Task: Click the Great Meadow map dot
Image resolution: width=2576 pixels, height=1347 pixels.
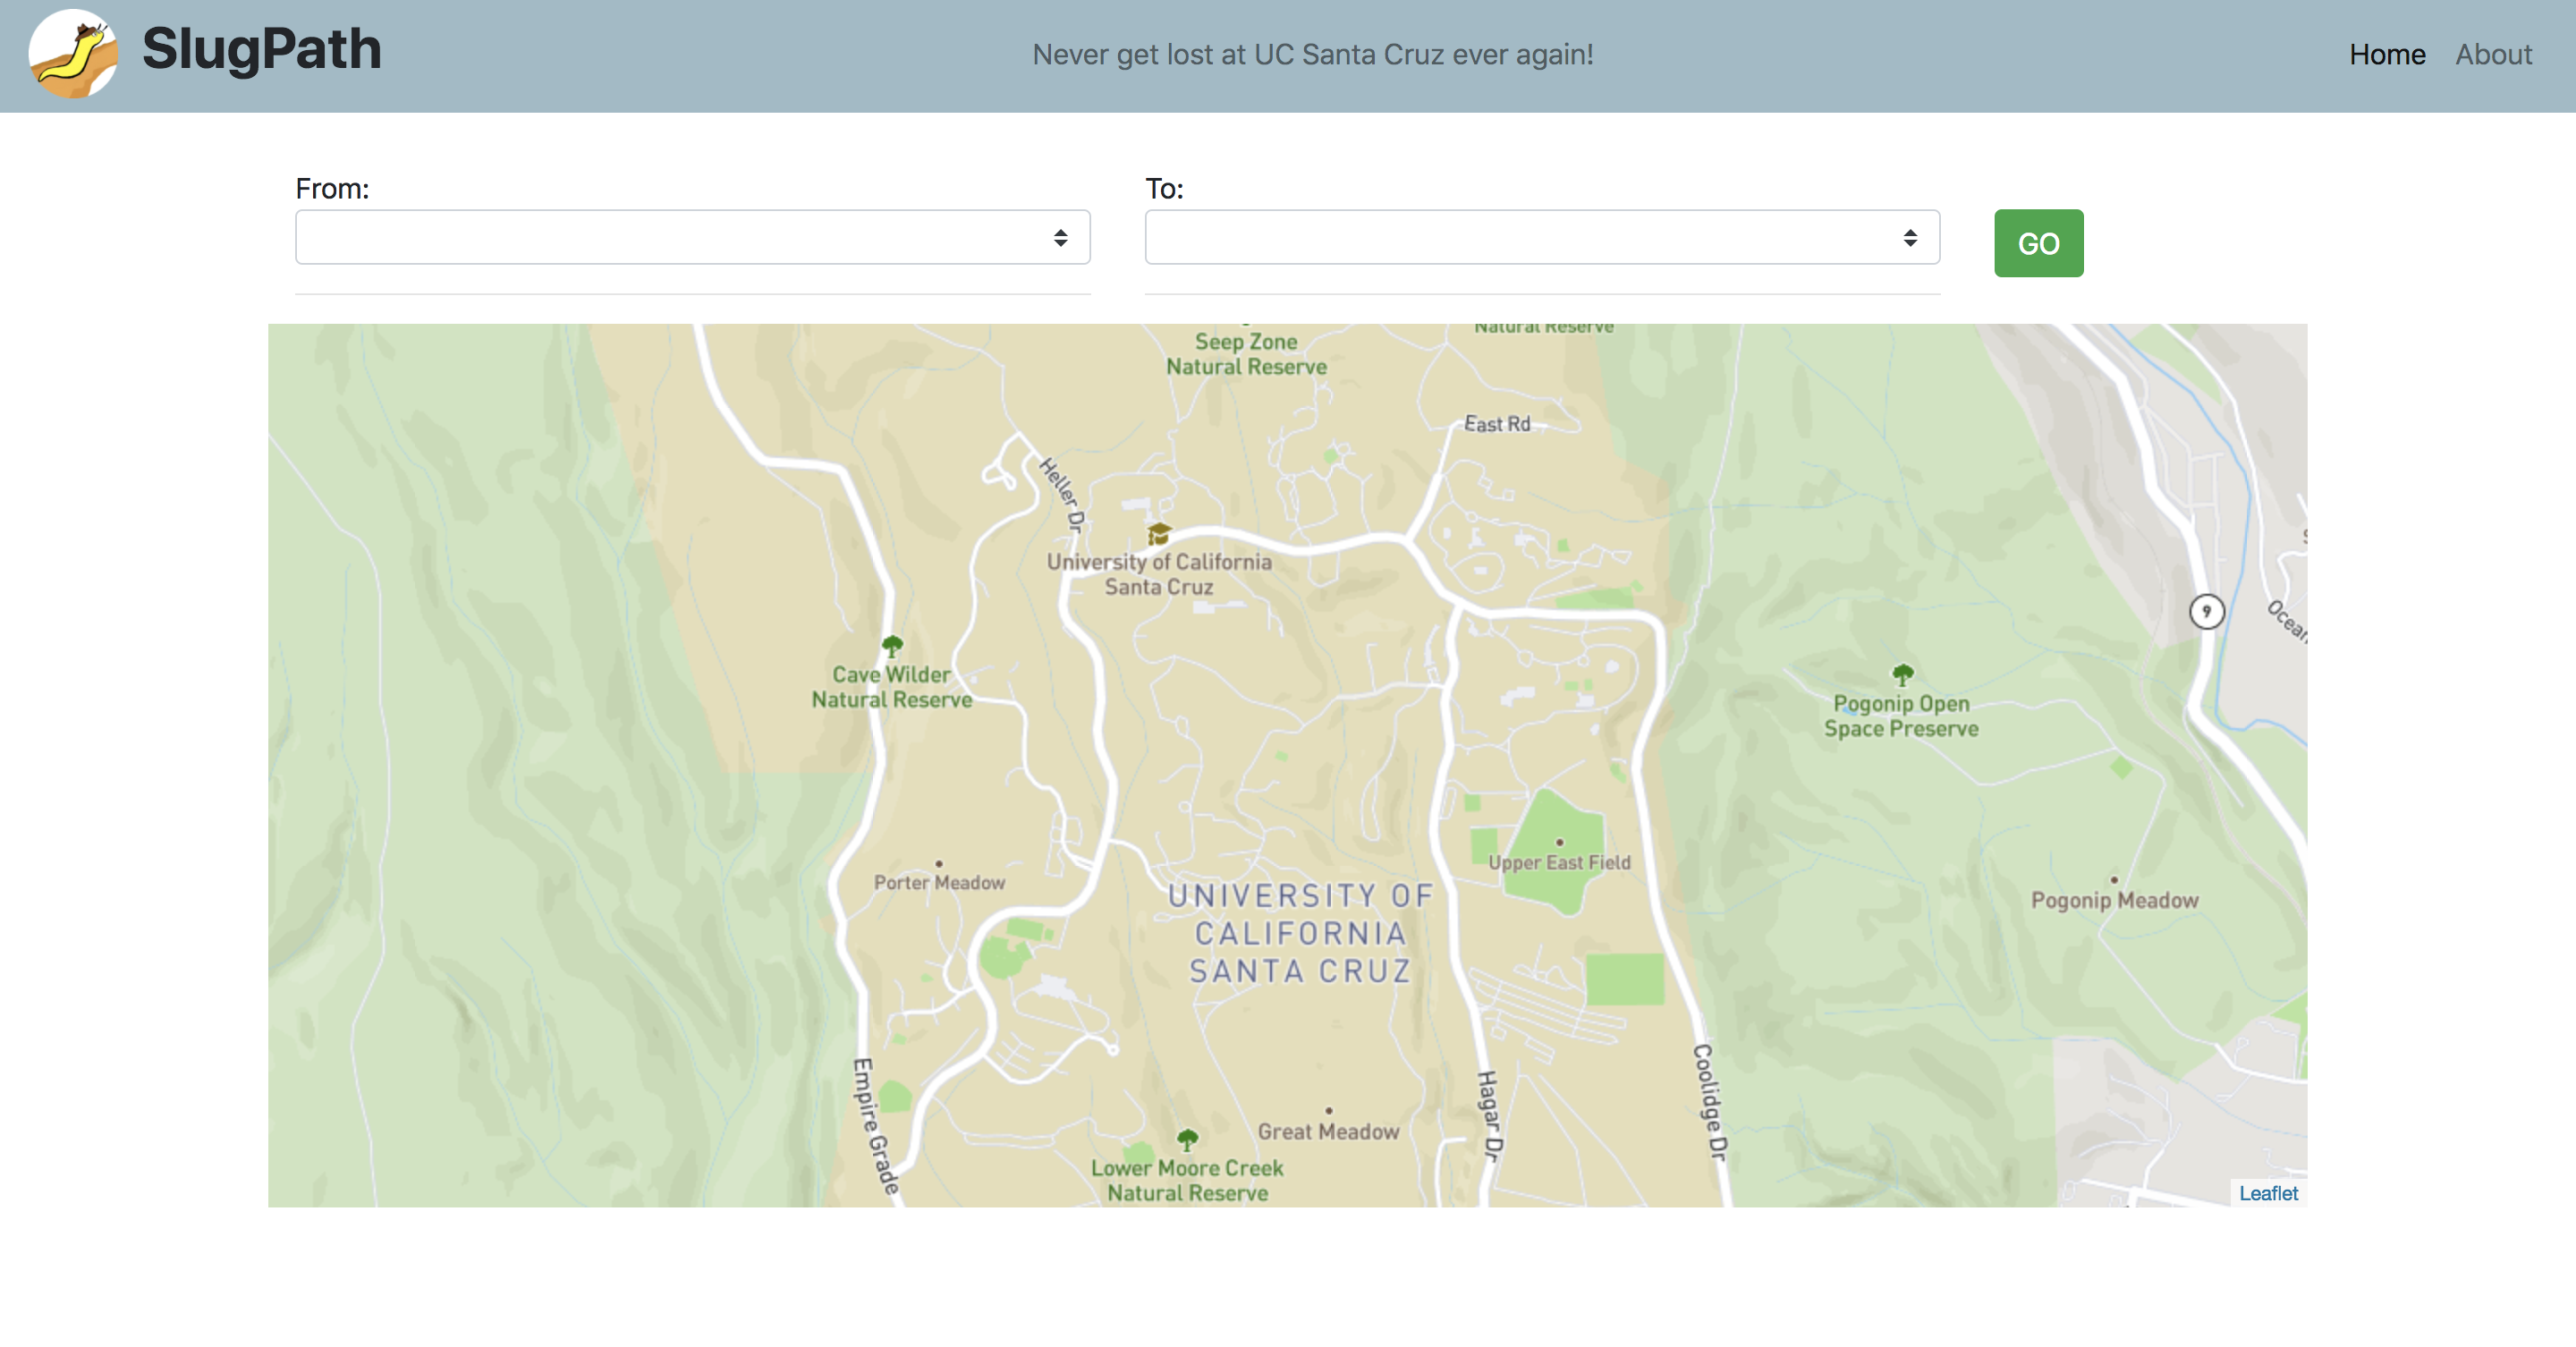Action: [1328, 1110]
